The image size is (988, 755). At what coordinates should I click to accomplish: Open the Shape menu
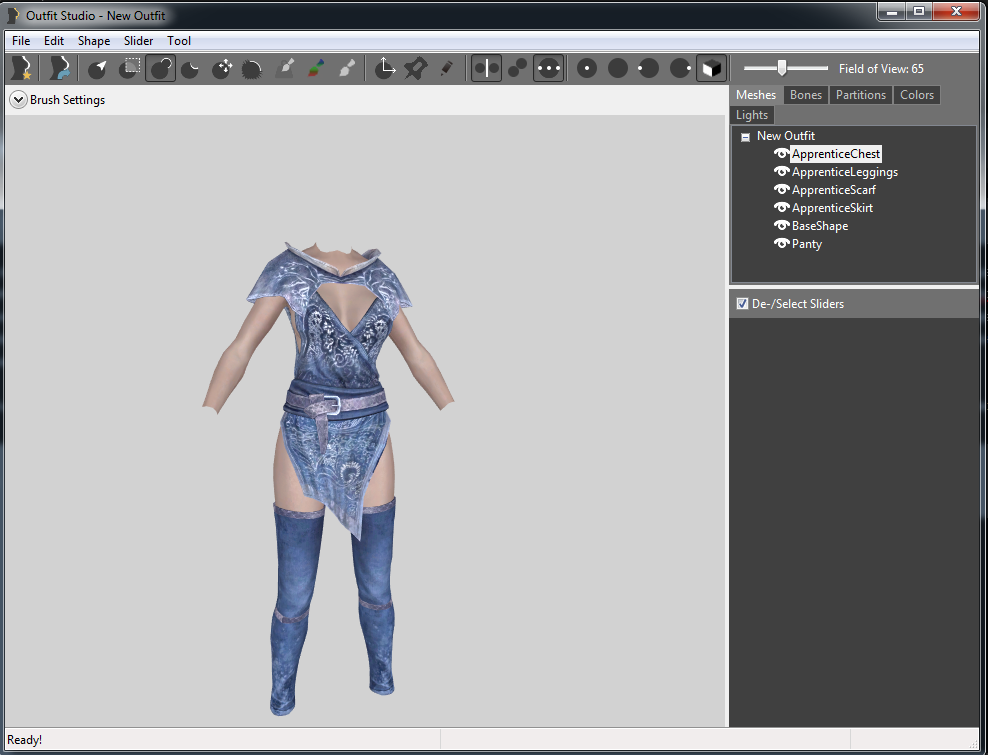94,41
